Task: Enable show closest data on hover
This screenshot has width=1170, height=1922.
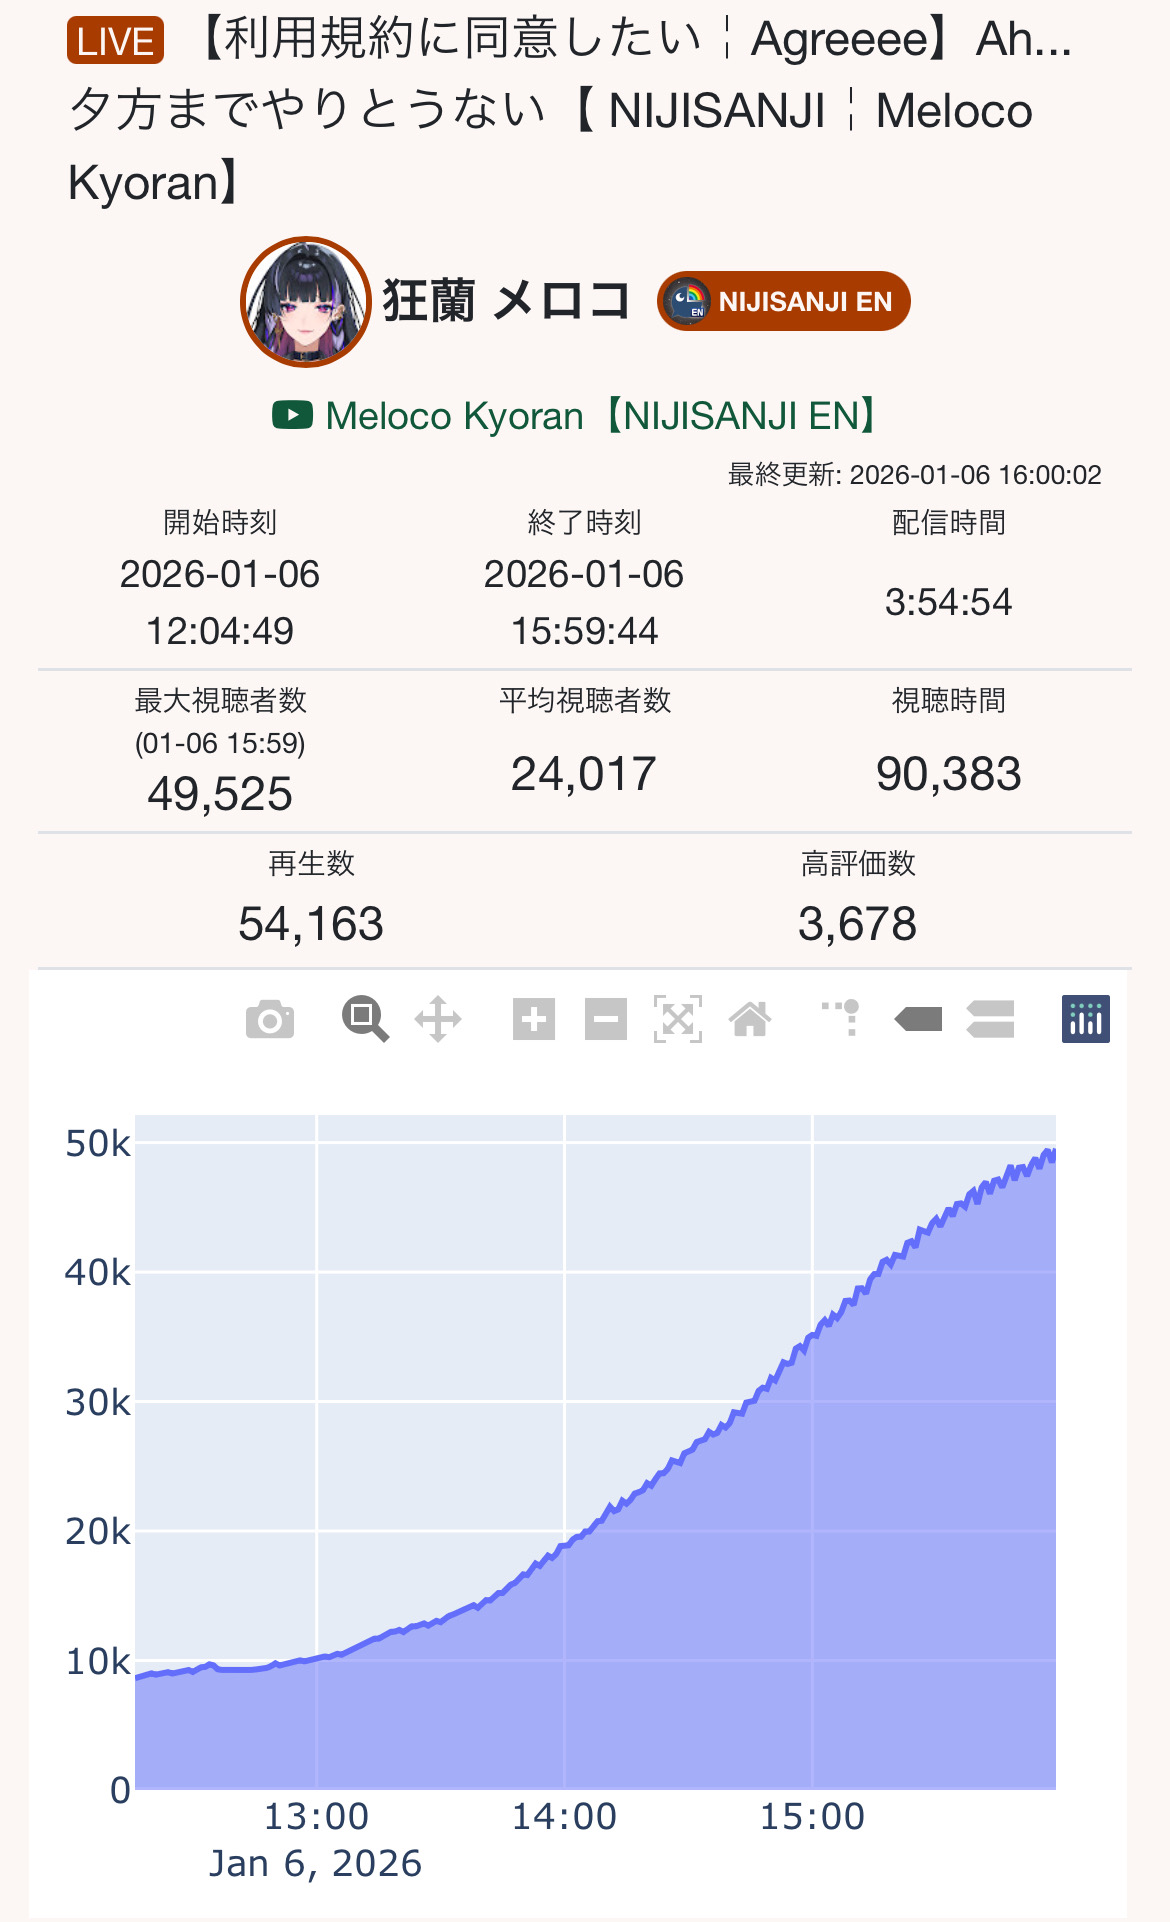Action: click(x=918, y=1020)
